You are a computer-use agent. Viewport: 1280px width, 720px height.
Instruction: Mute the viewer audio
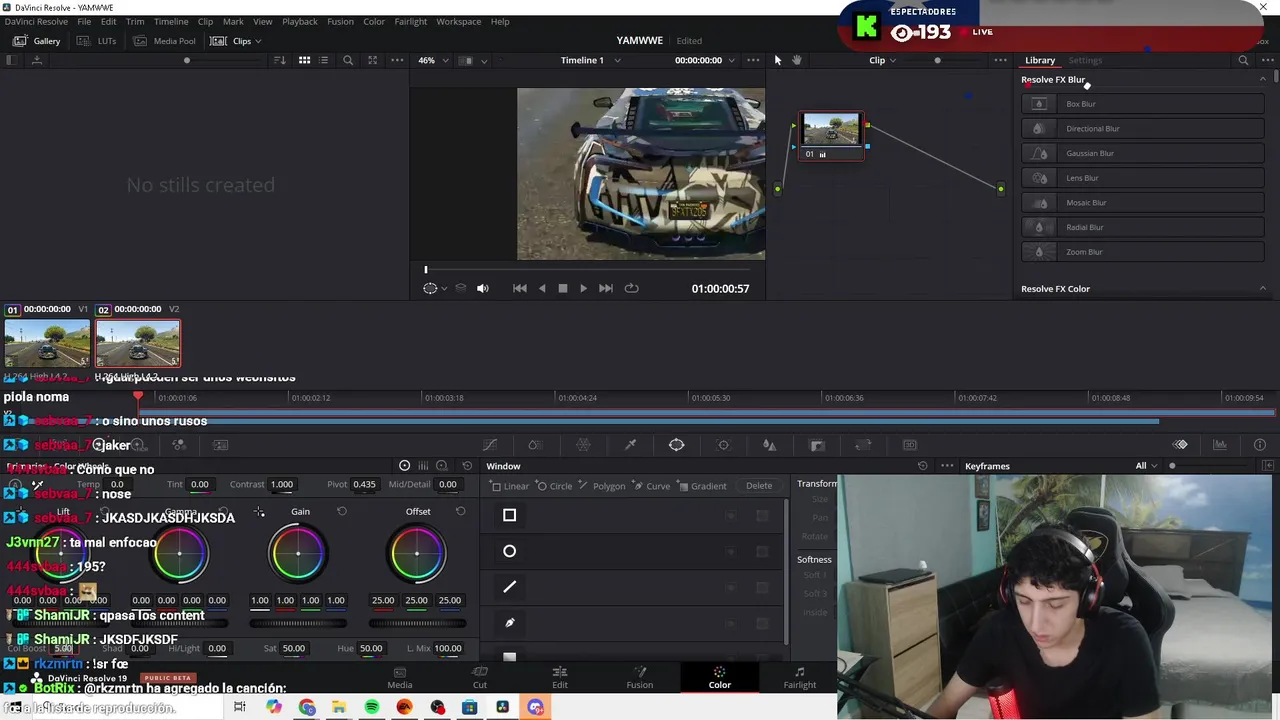[483, 288]
